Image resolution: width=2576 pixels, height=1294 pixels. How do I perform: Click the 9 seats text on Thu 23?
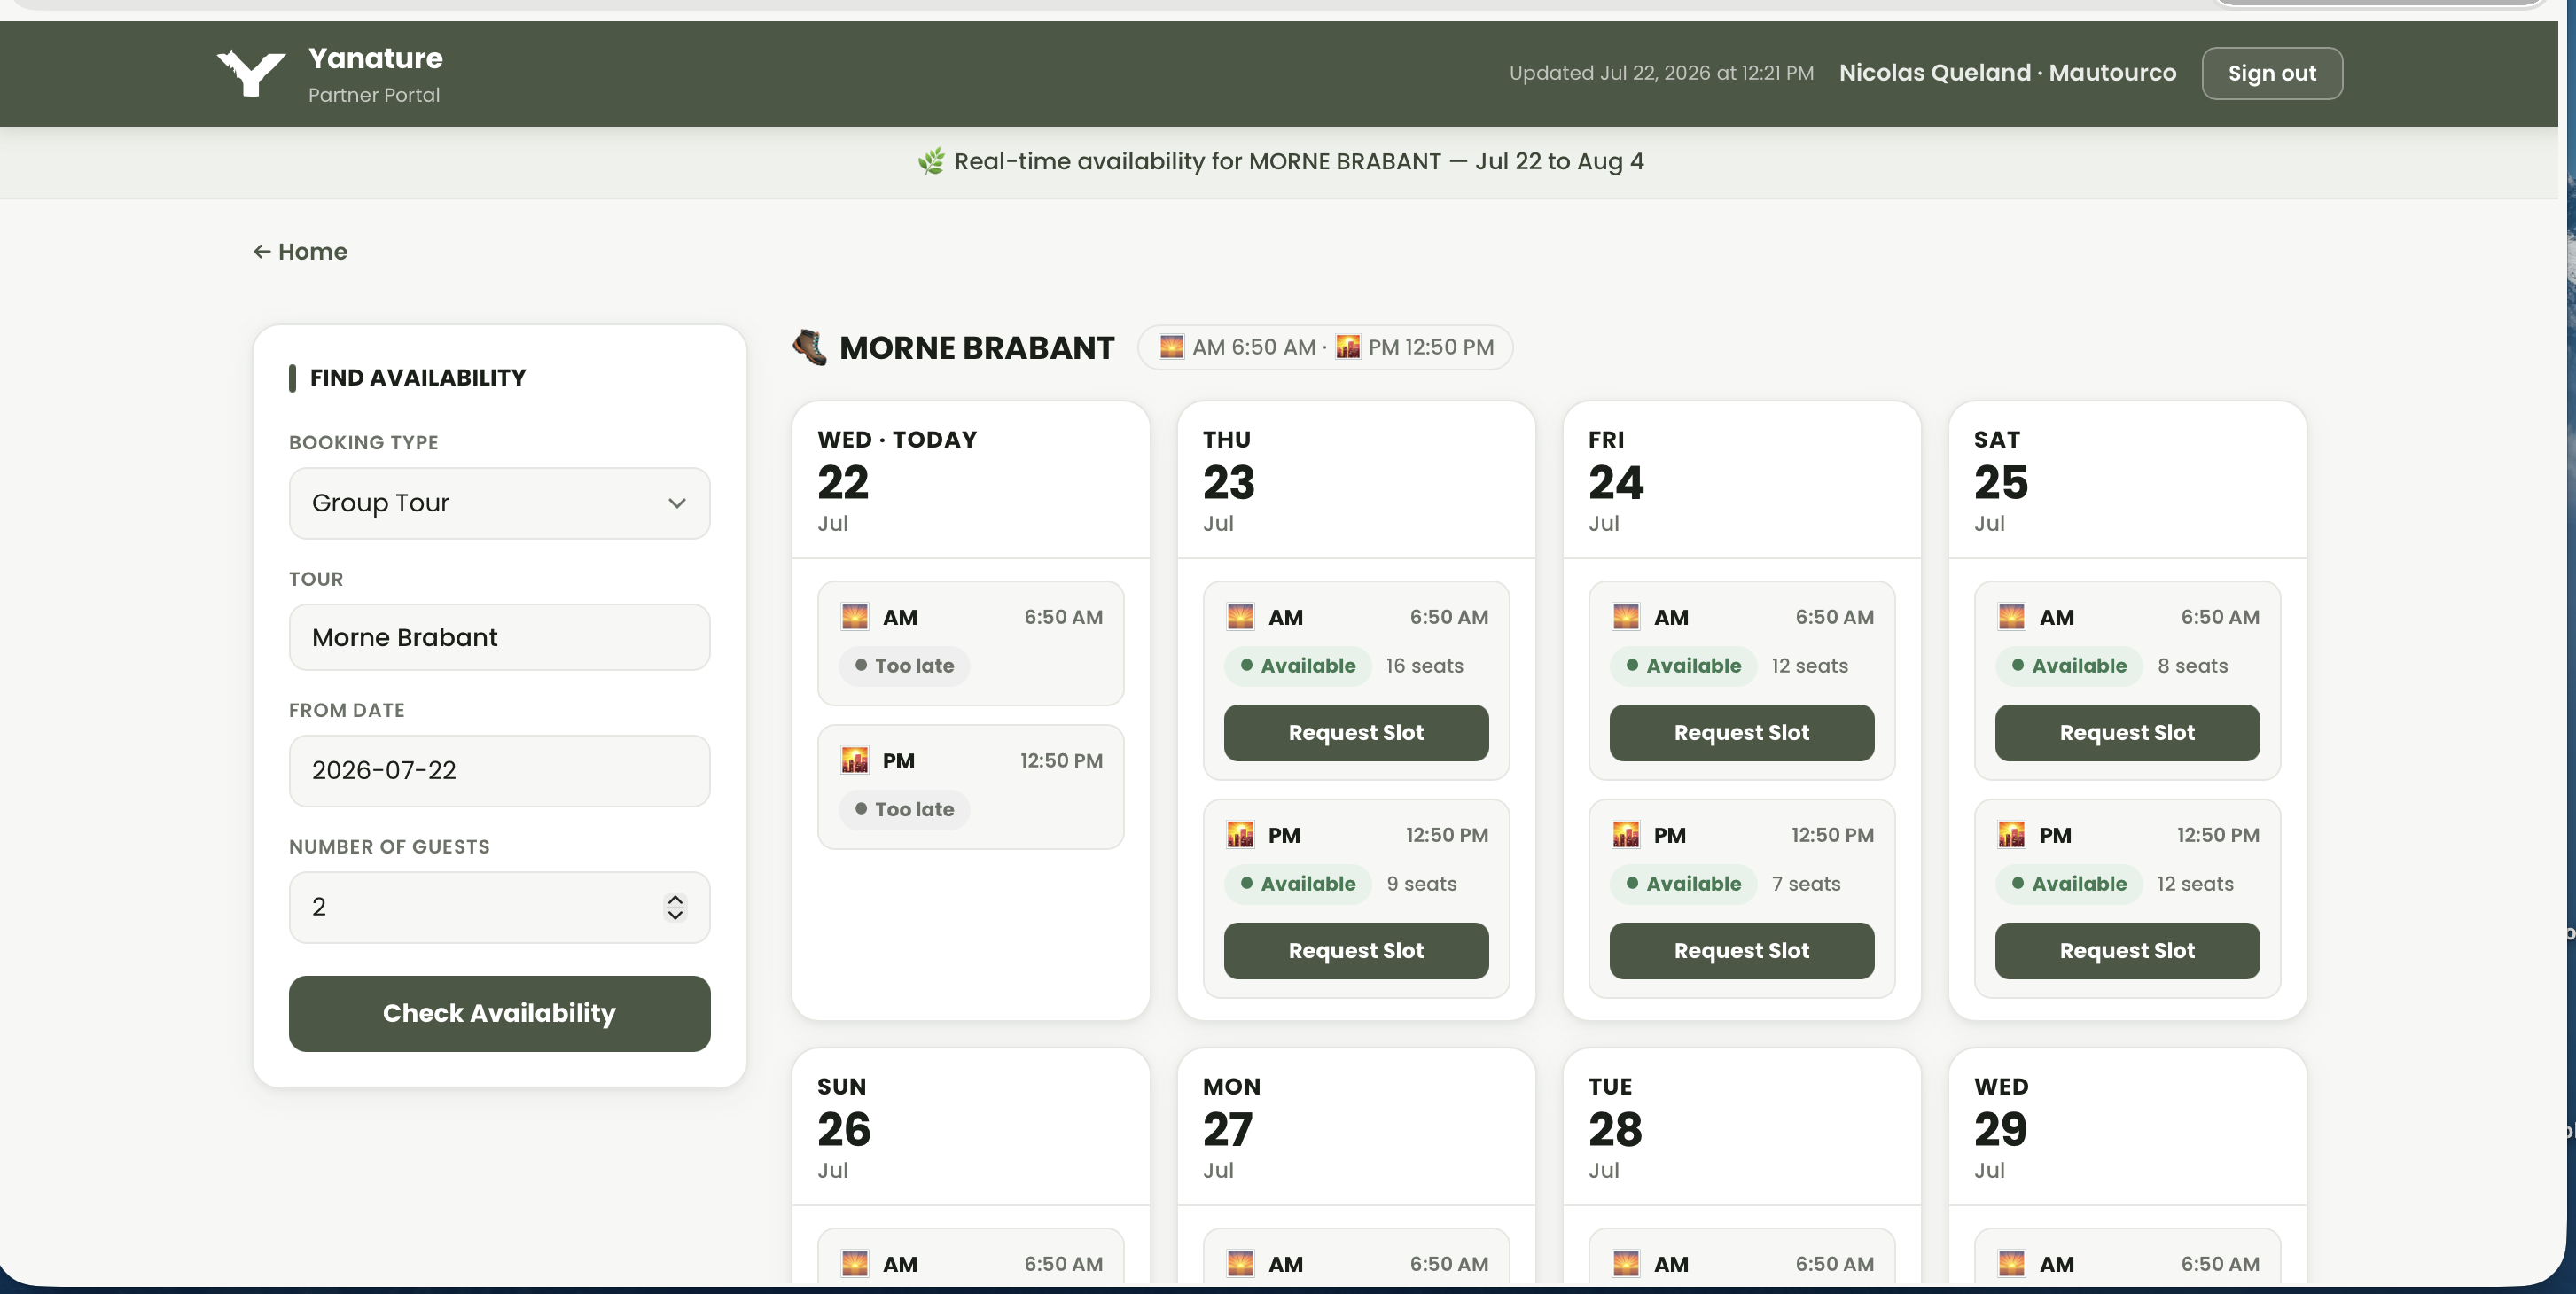(x=1421, y=884)
